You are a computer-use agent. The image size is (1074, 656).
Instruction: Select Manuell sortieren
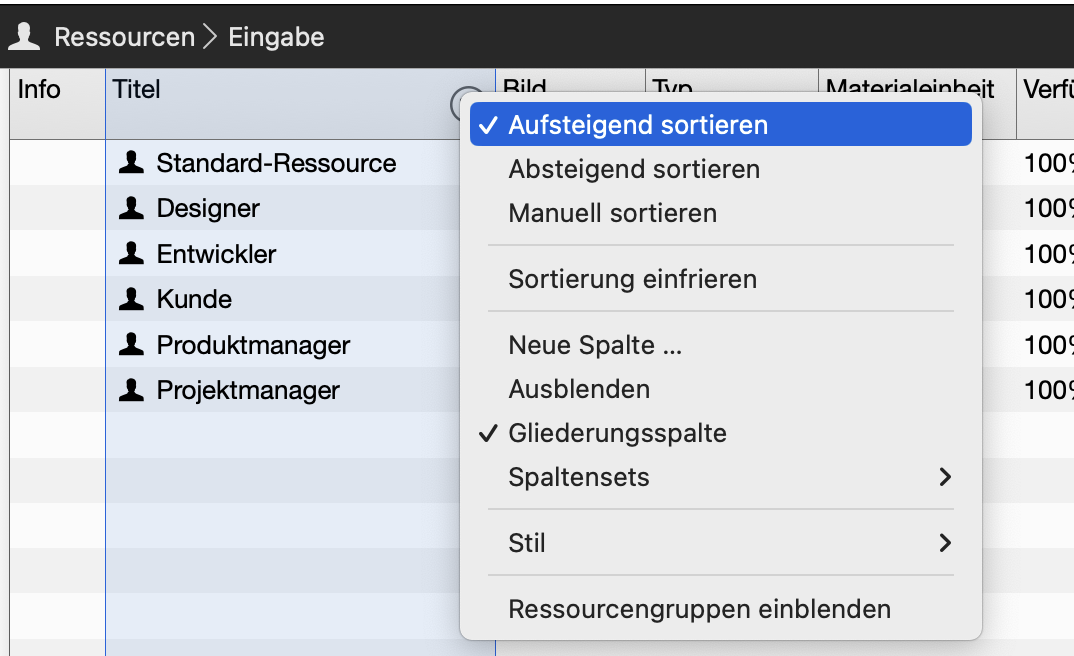point(721,213)
